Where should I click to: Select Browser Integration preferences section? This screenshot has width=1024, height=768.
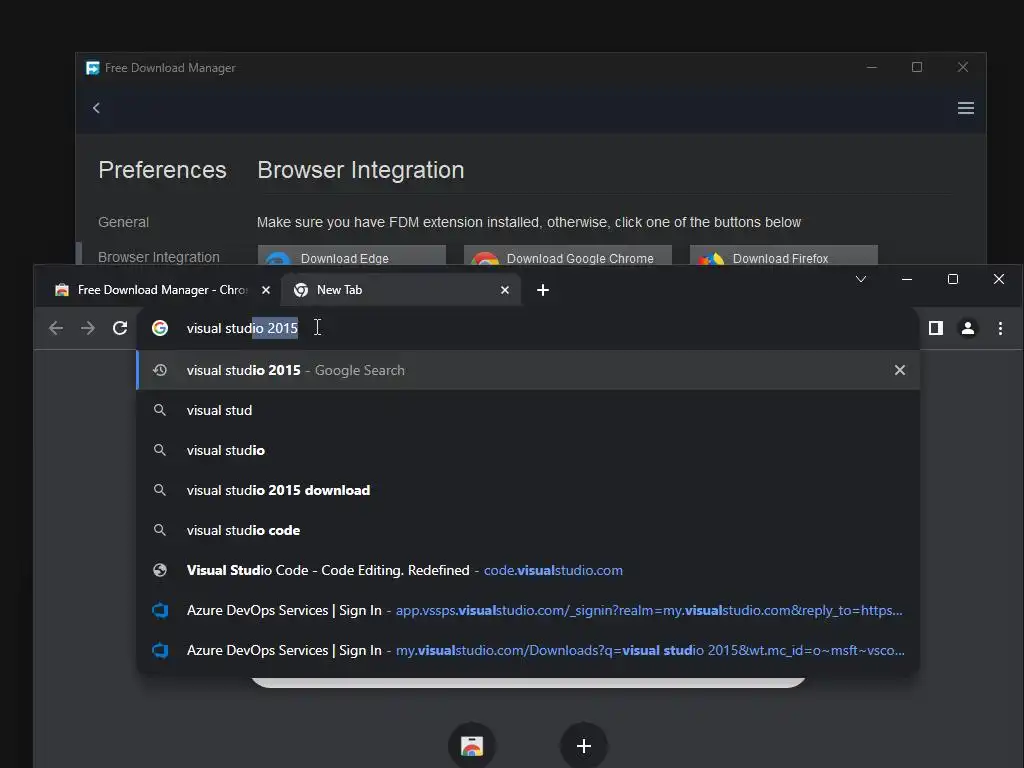[159, 257]
